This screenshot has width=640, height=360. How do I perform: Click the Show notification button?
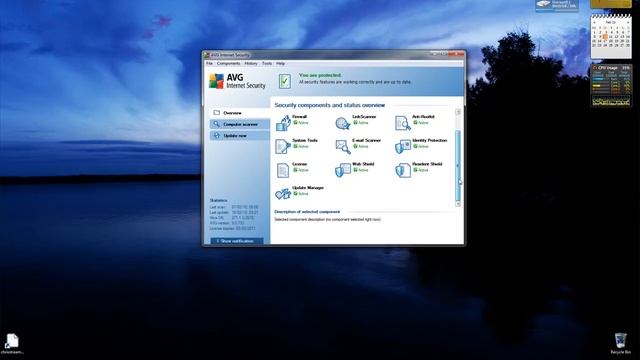237,241
